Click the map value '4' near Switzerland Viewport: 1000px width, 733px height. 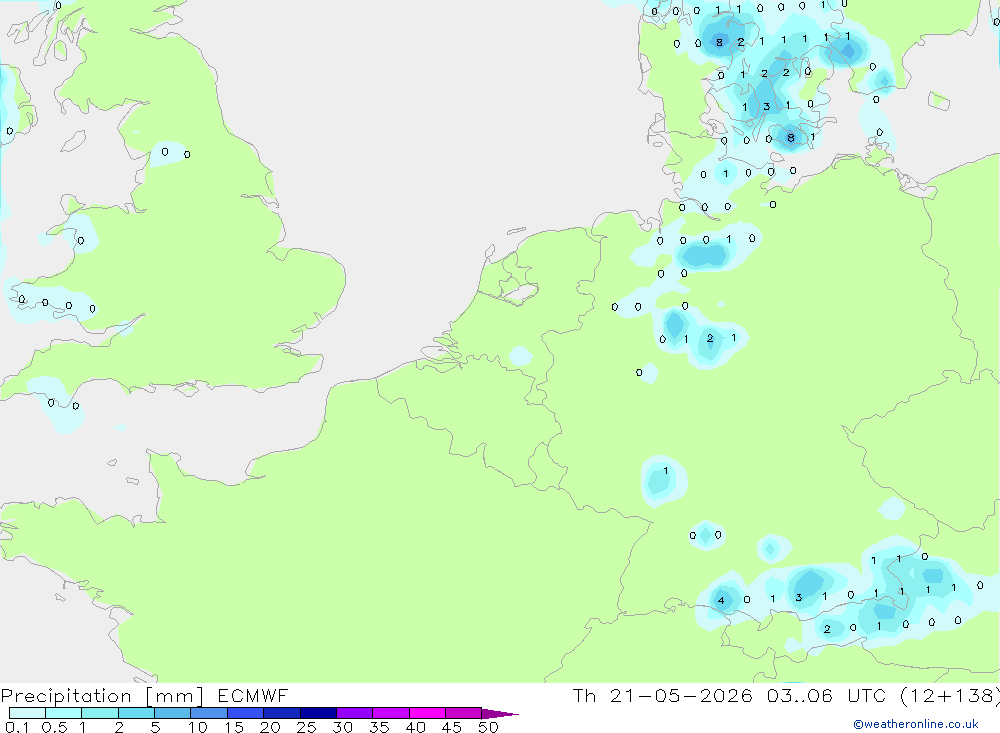721,600
